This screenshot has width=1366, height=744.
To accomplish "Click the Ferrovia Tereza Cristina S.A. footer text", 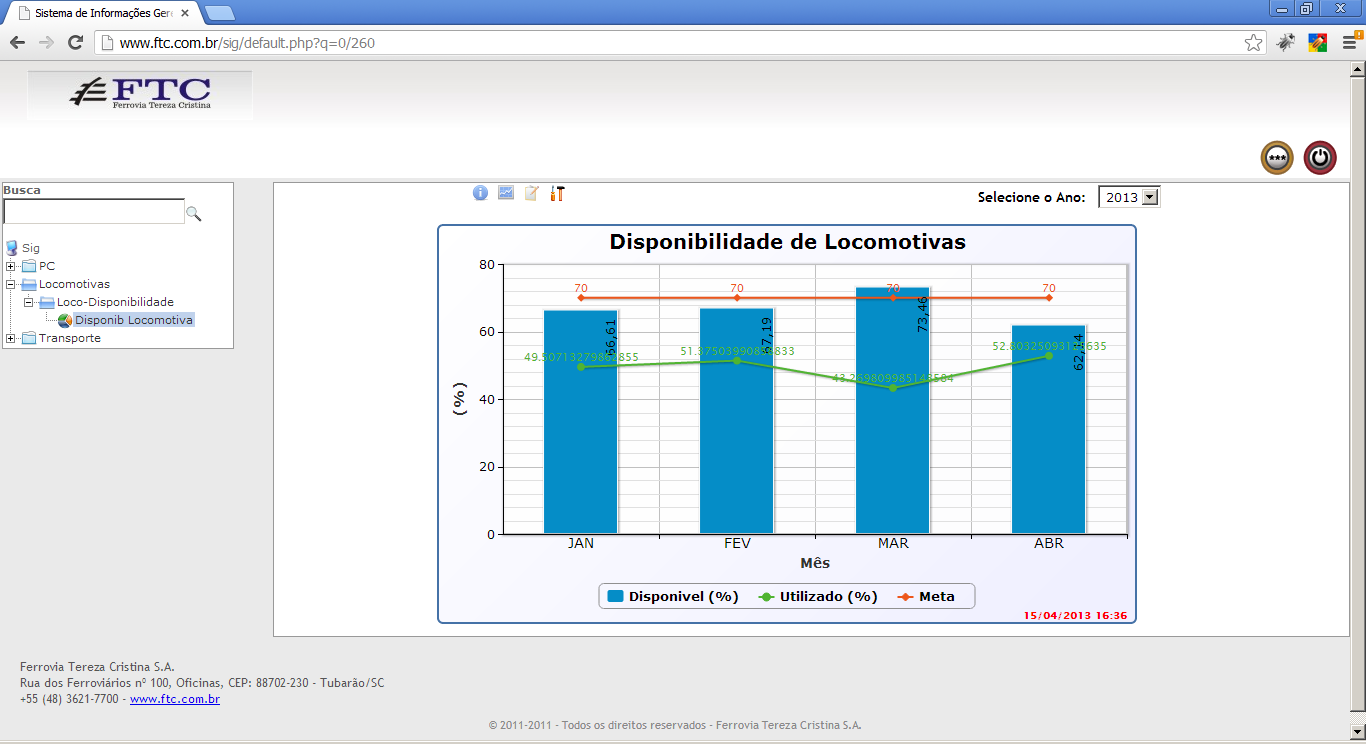I will 97,667.
